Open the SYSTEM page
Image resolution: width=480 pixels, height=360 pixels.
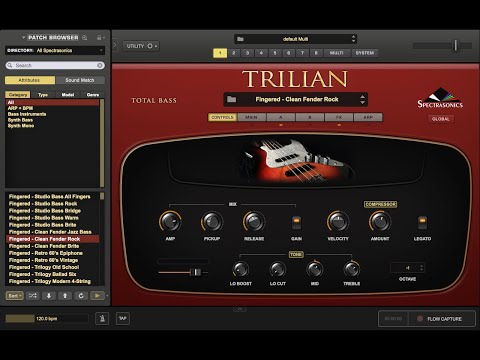pos(365,53)
